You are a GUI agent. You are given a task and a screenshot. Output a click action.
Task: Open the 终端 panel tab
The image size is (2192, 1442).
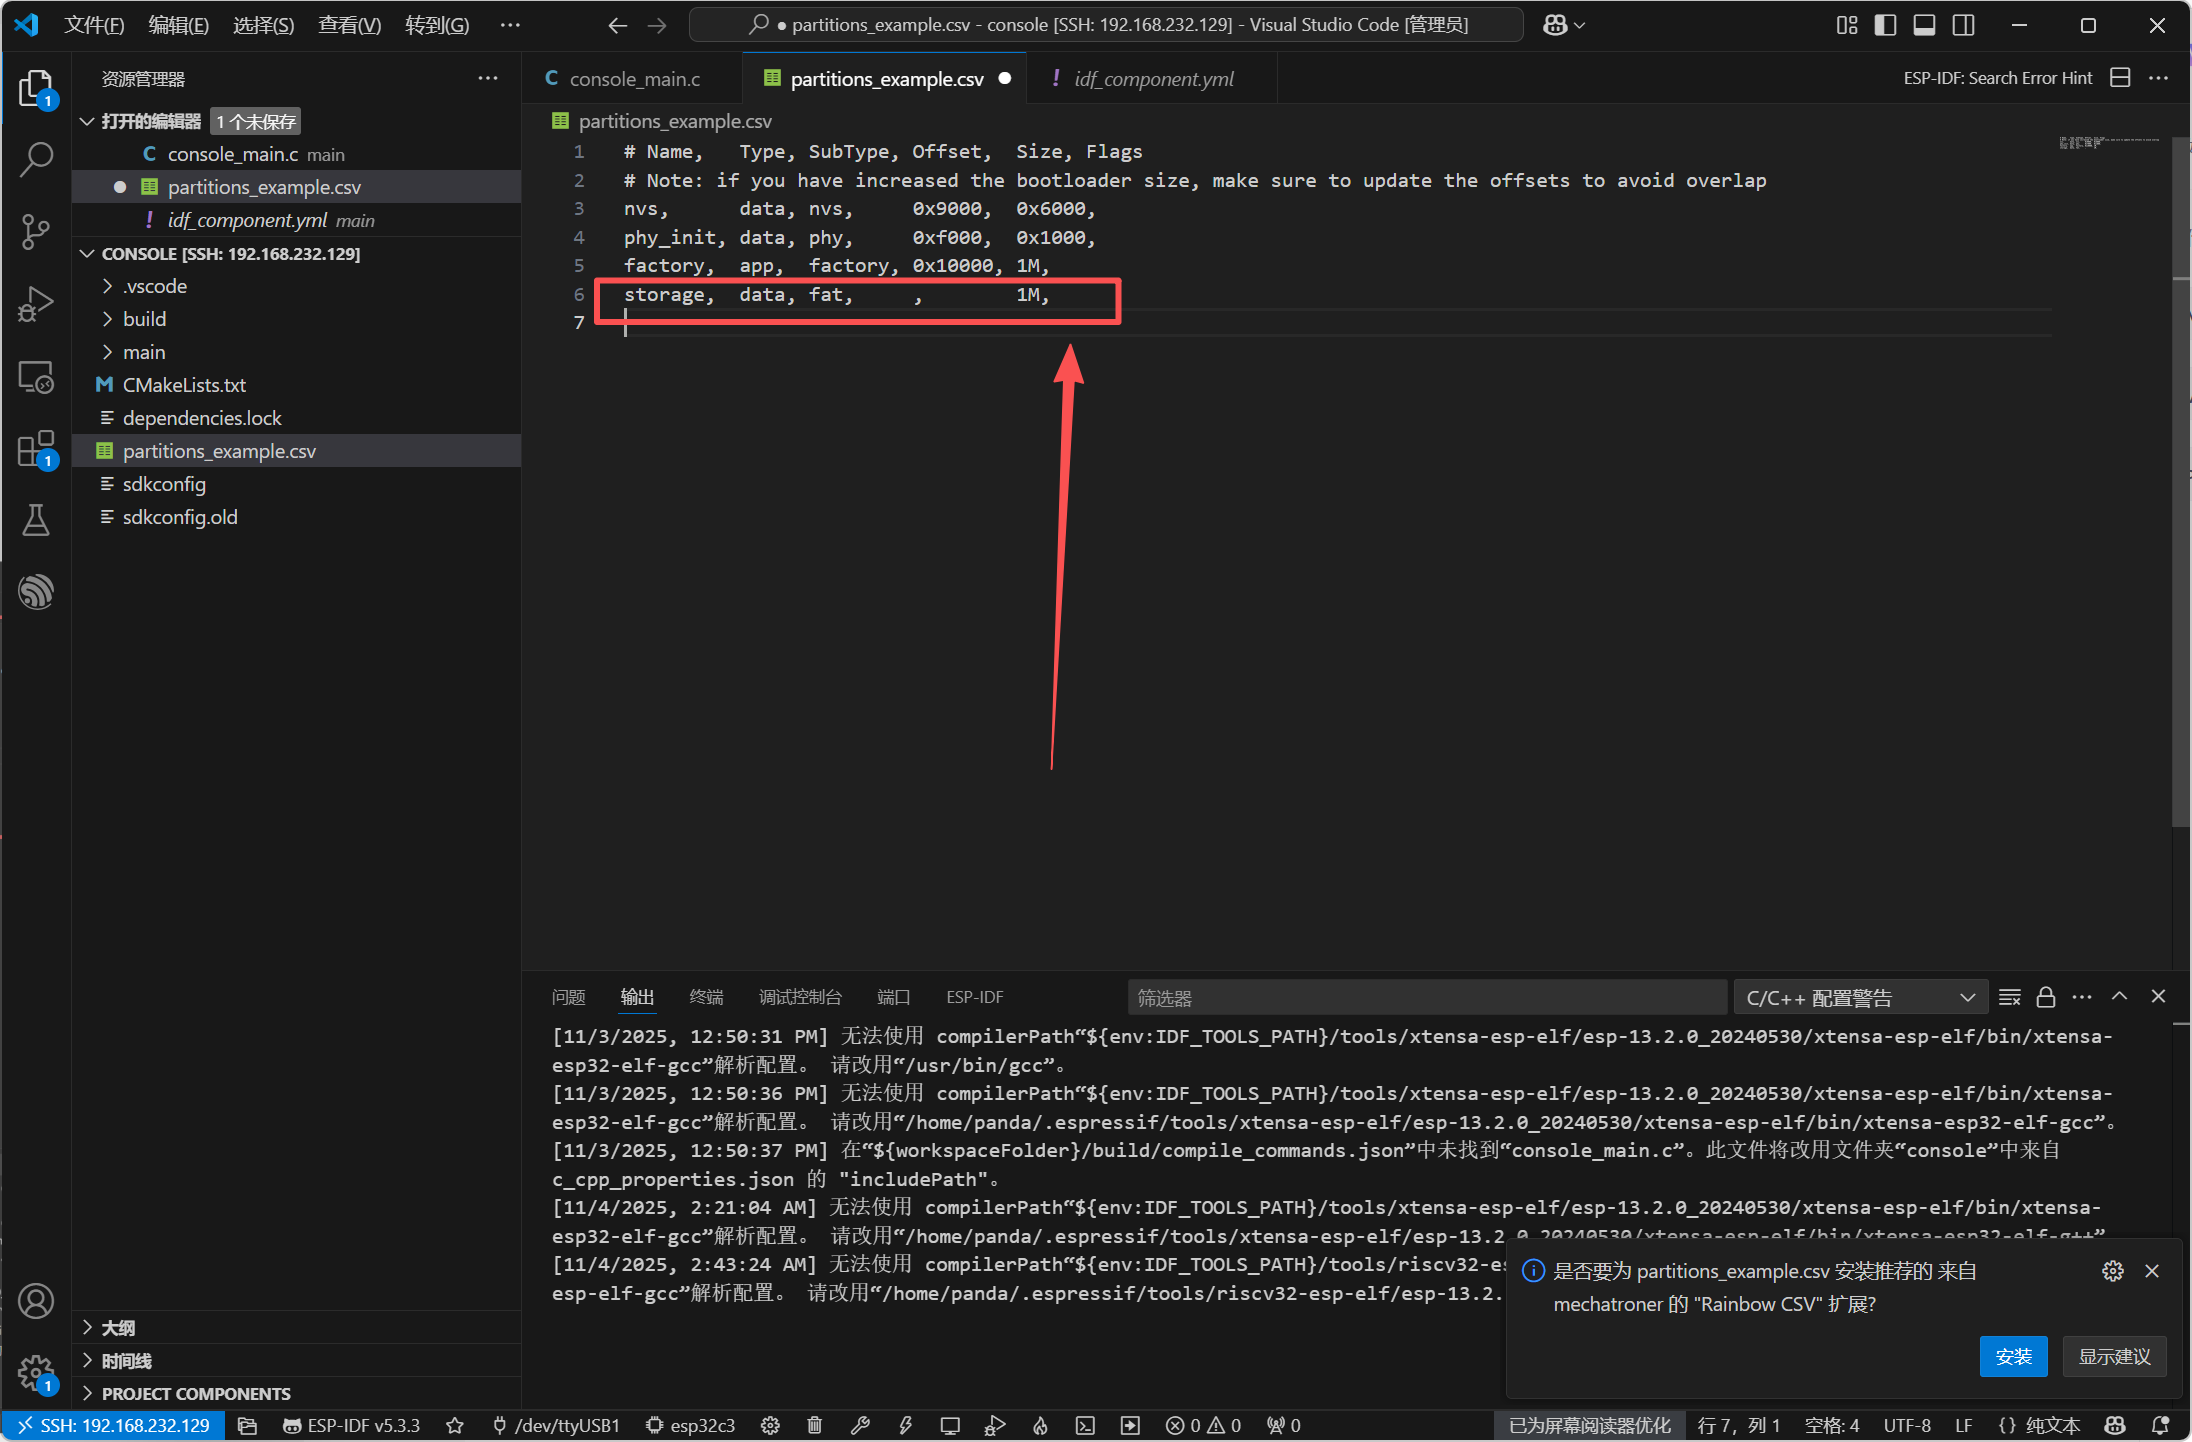pyautogui.click(x=706, y=997)
